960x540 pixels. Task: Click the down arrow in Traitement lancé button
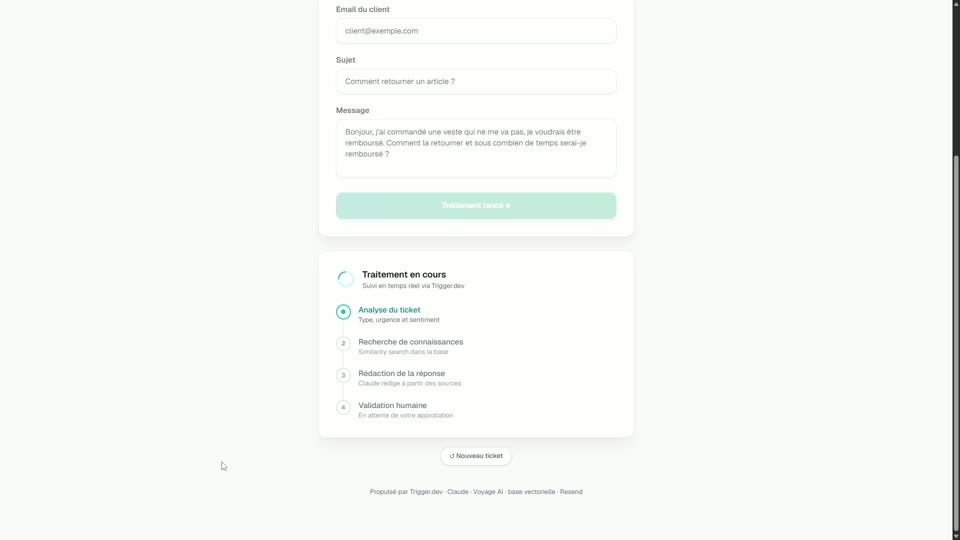click(508, 206)
